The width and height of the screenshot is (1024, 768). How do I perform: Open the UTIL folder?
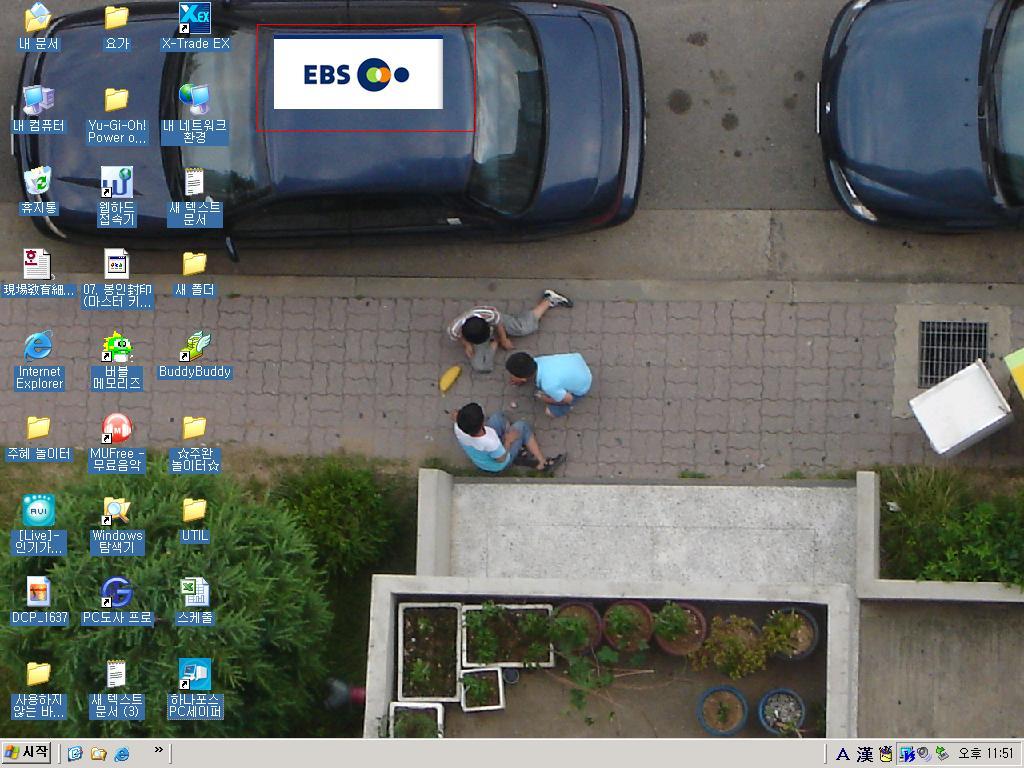coord(195,519)
